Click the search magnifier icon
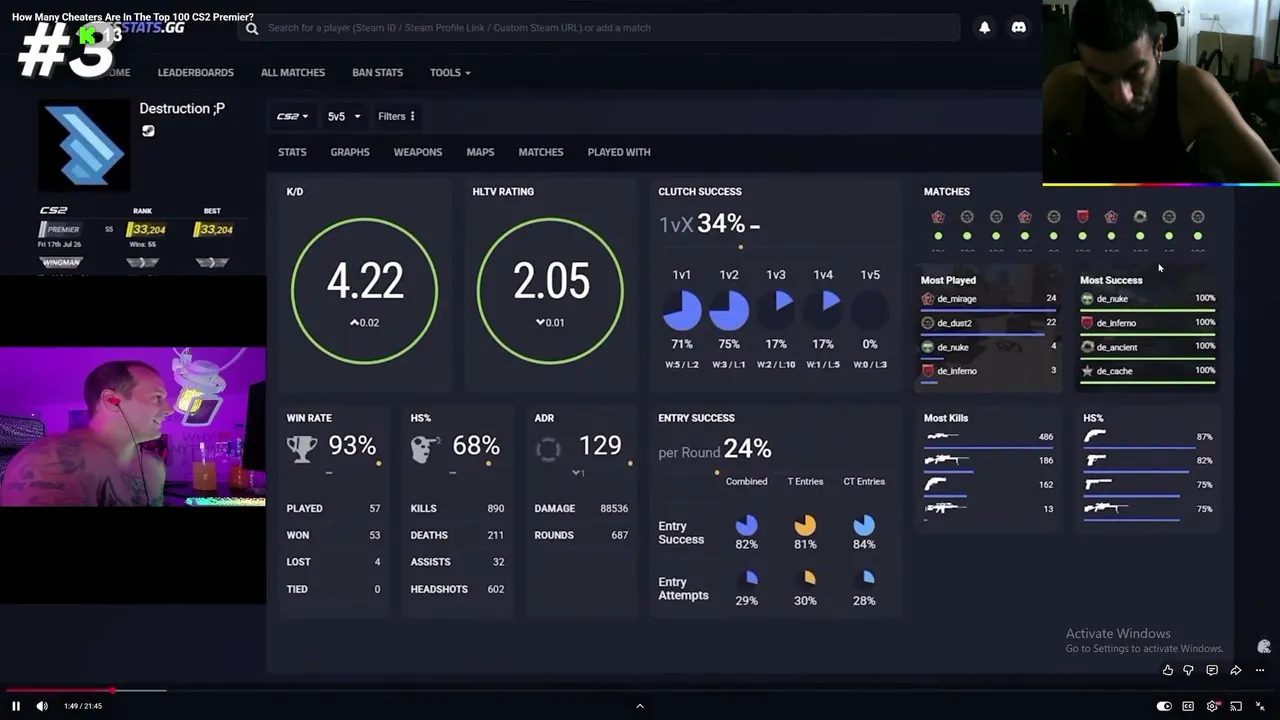1280x720 pixels. (252, 28)
